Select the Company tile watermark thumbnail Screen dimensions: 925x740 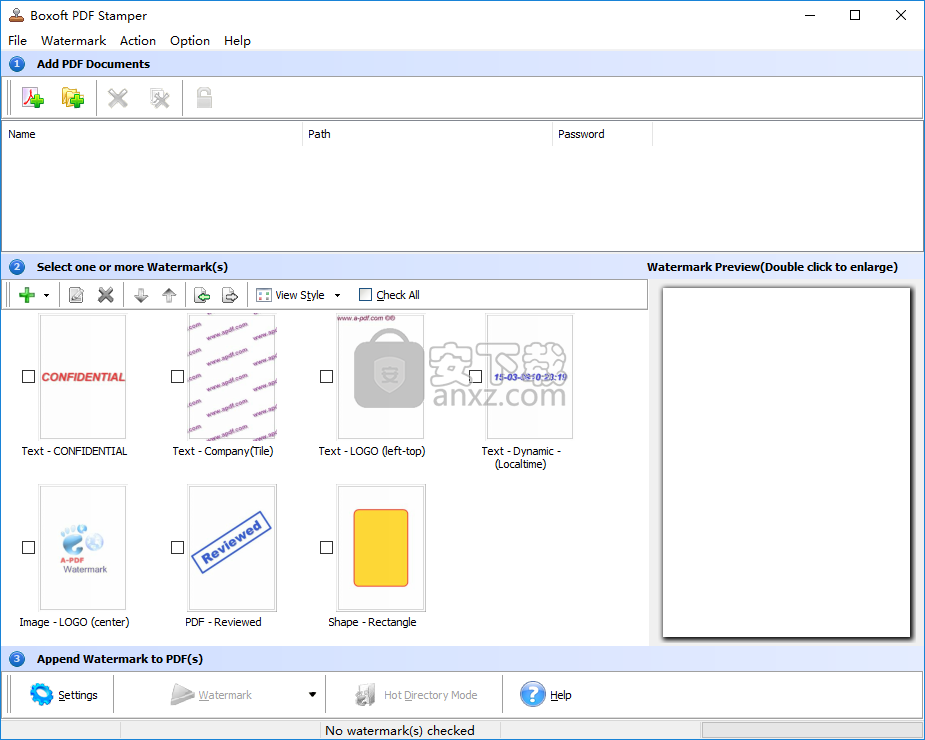[232, 376]
